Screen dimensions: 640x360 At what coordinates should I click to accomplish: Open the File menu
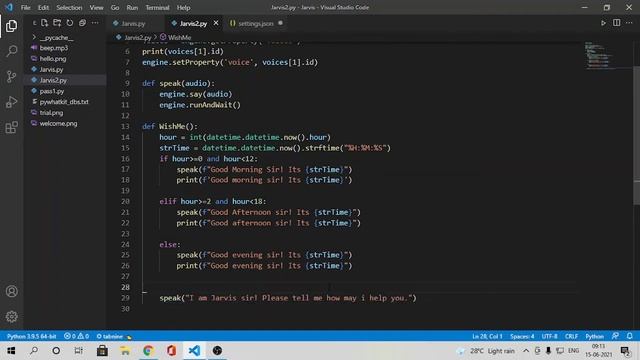coord(25,8)
